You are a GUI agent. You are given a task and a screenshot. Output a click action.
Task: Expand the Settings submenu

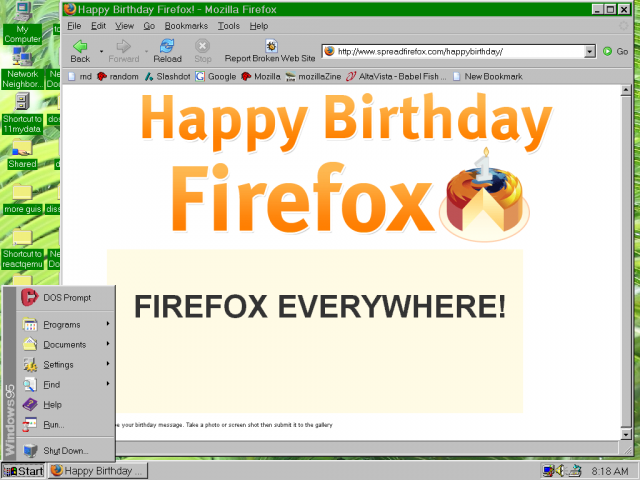click(58, 365)
